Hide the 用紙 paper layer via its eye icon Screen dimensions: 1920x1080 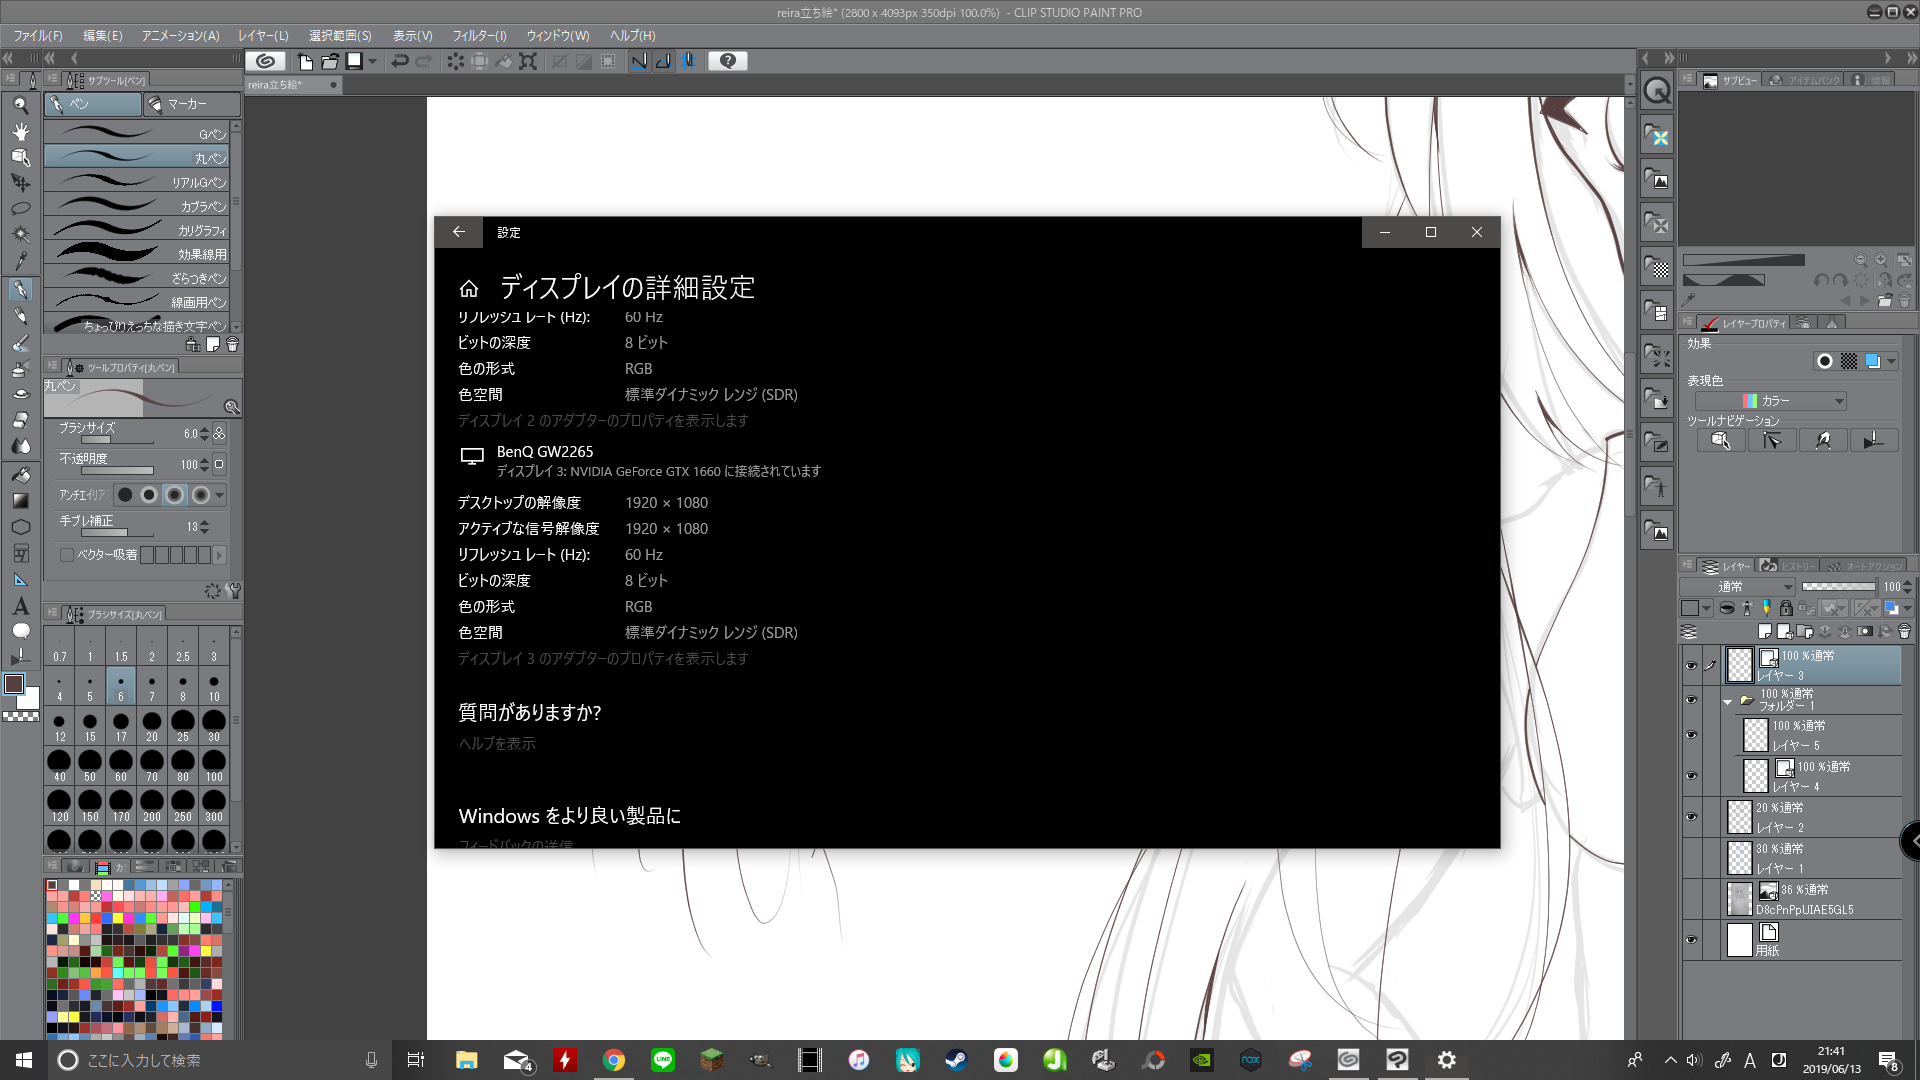(1691, 940)
